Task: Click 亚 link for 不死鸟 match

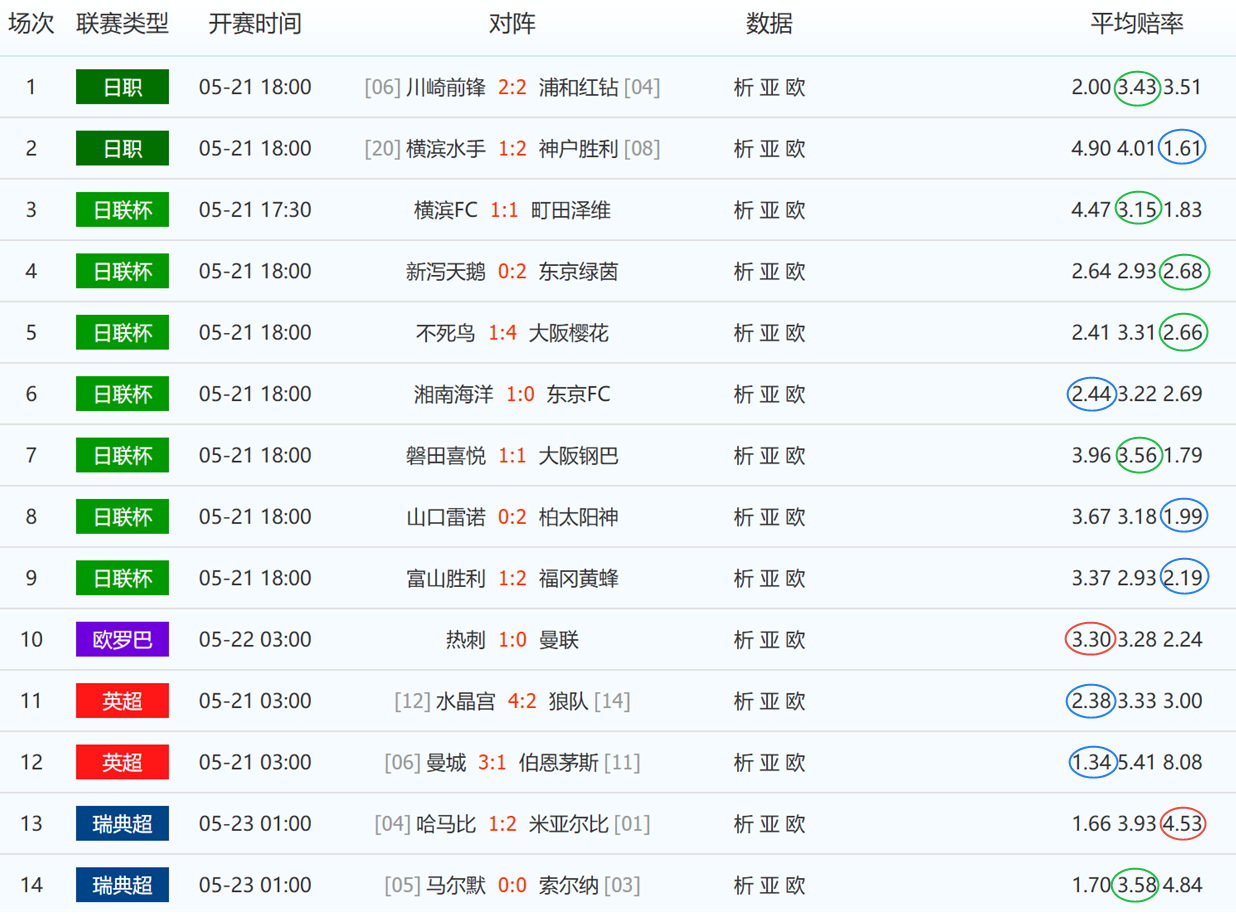Action: pos(769,333)
